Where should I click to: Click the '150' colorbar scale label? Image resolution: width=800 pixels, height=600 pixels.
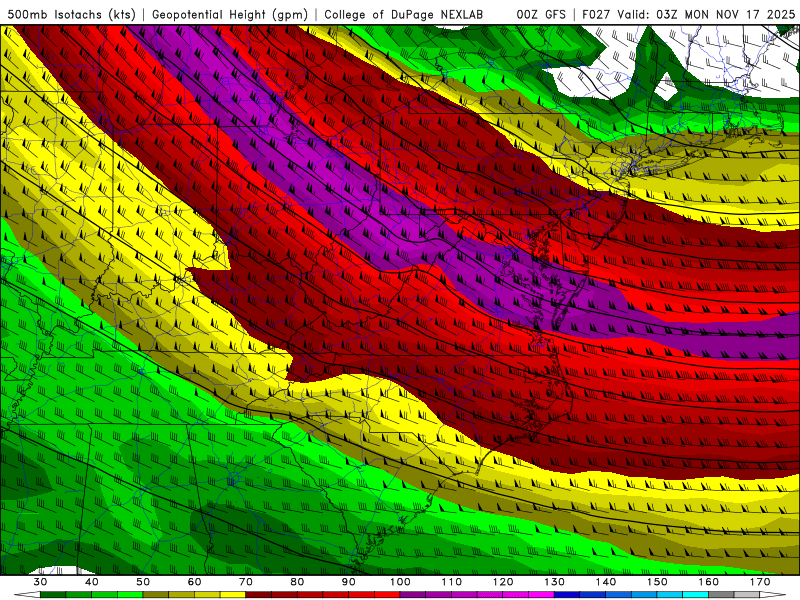coord(658,582)
